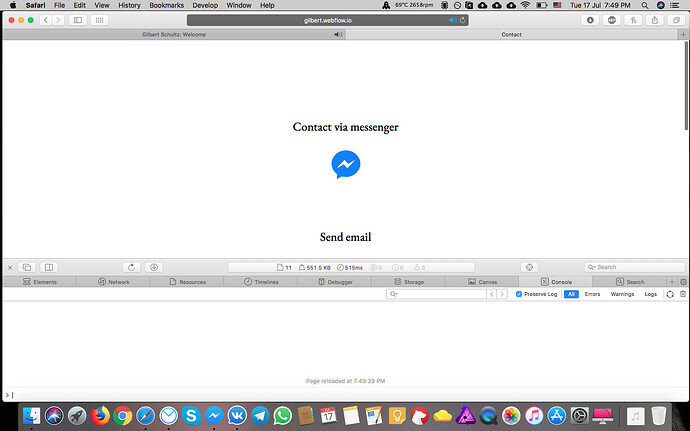This screenshot has height=431, width=690.
Task: Open the Canvas inspector tab
Action: click(482, 282)
